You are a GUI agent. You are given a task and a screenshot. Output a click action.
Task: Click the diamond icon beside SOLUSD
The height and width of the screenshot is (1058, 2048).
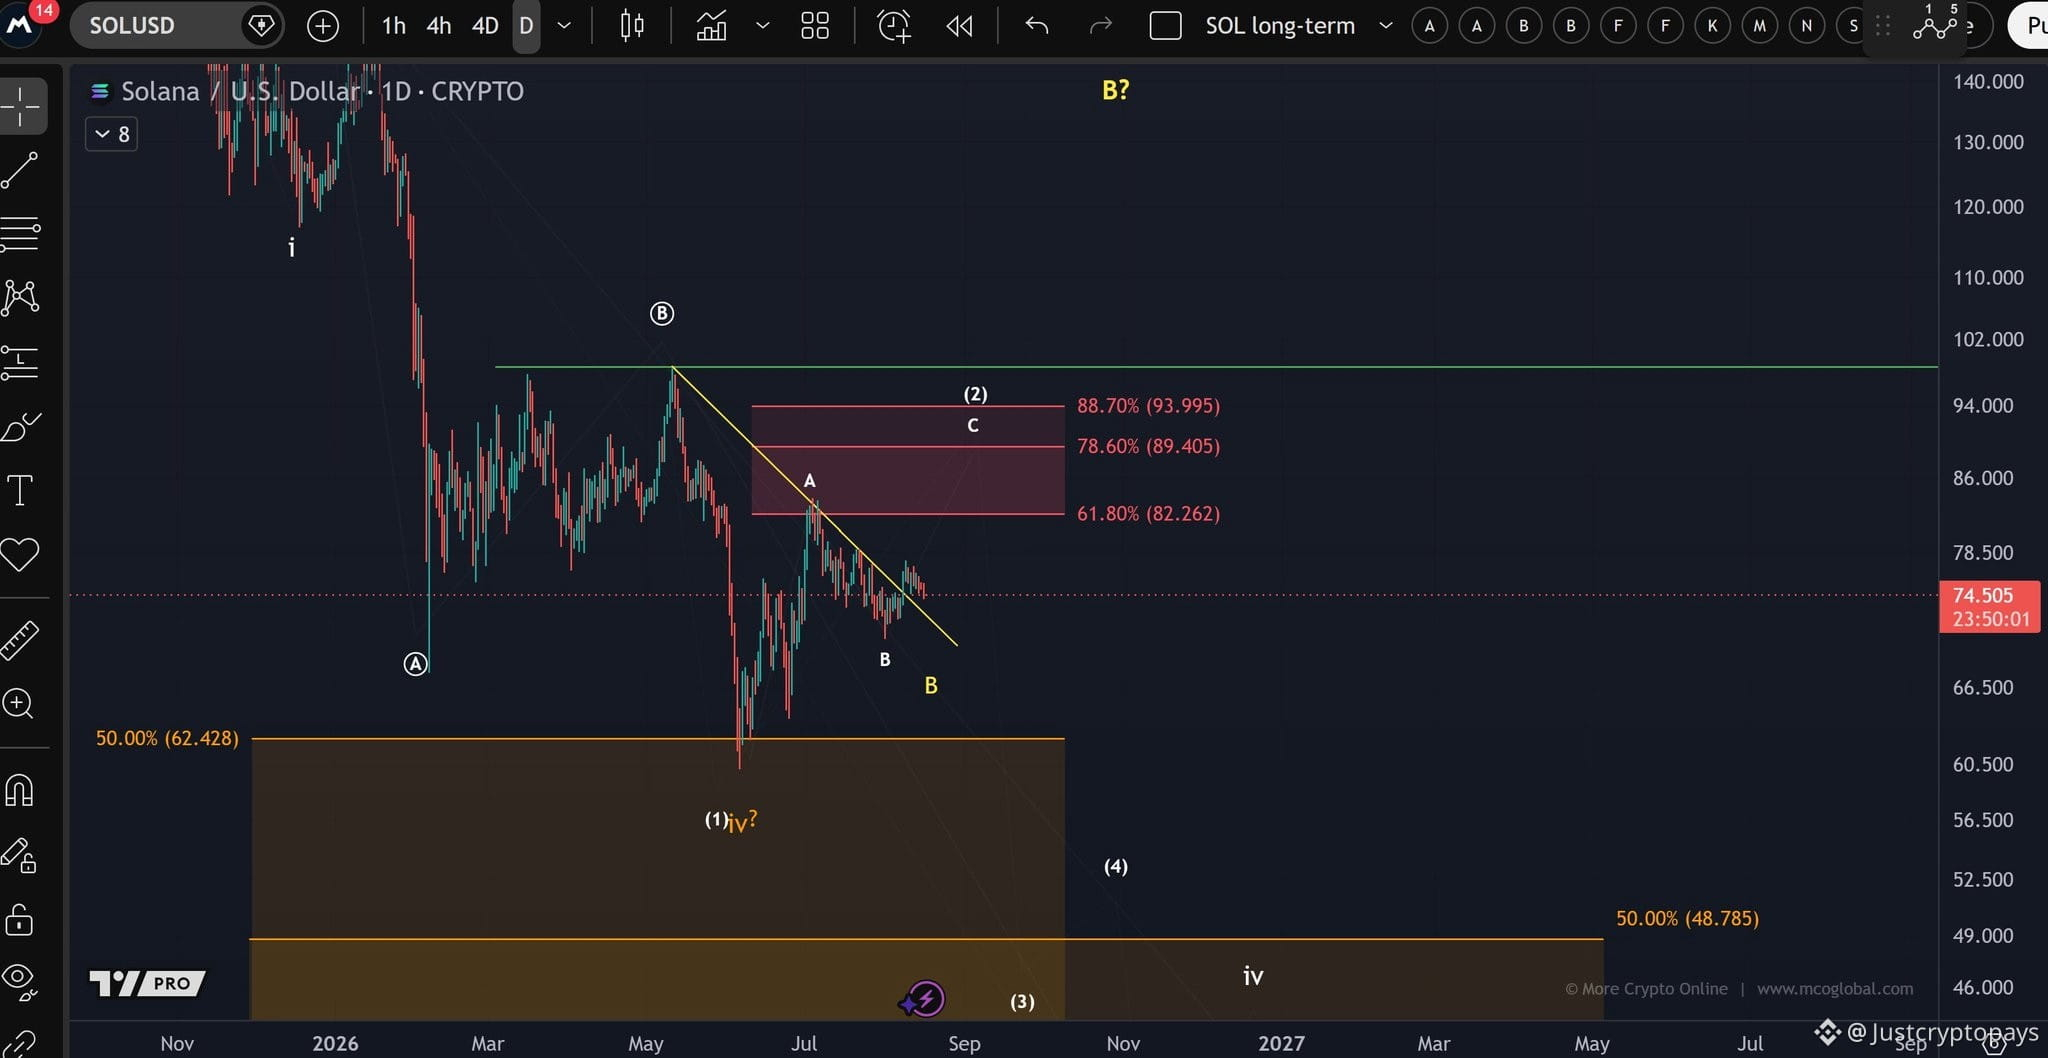(261, 25)
